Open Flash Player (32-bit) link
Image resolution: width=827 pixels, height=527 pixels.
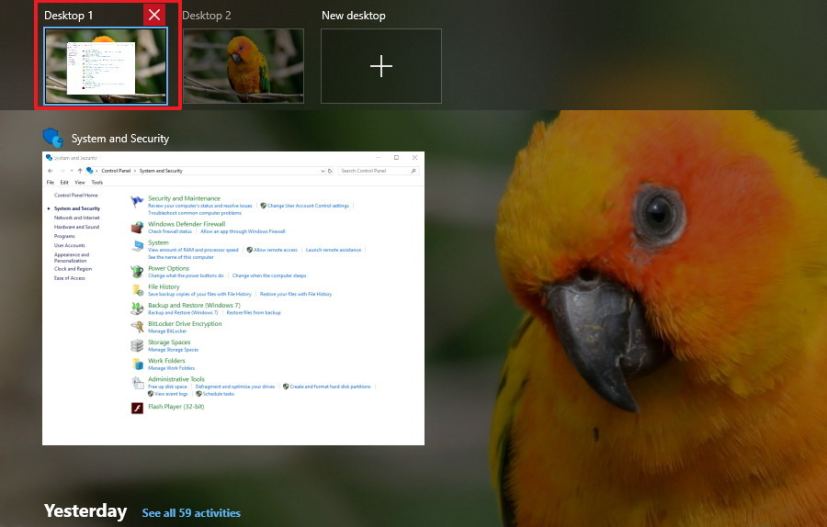tap(176, 407)
